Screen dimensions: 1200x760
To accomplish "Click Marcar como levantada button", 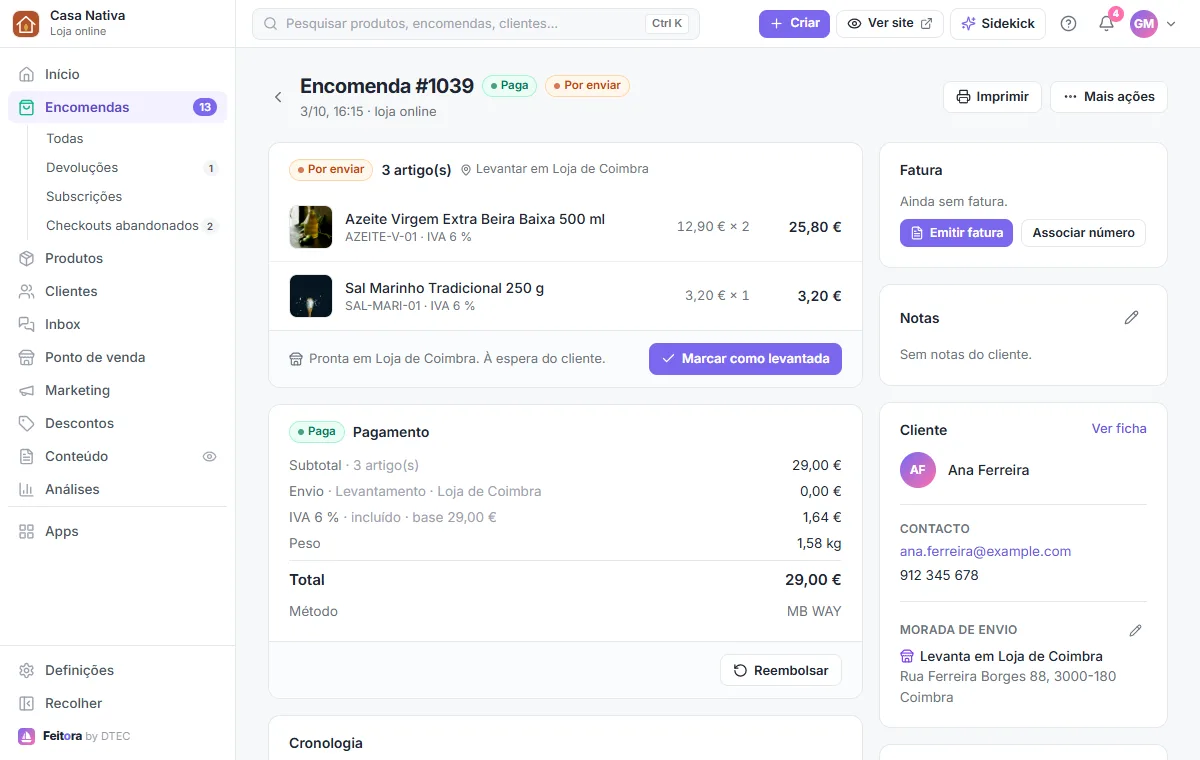I will point(745,359).
